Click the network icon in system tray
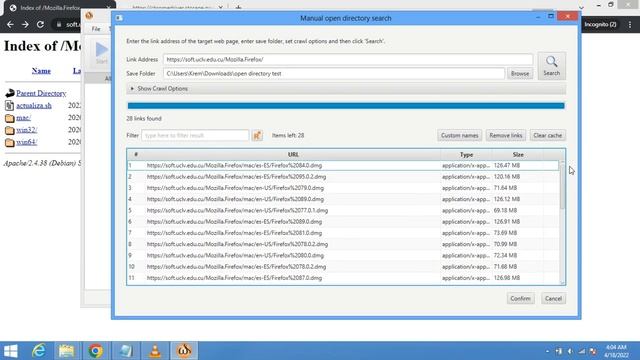The image size is (640, 360). (x=582, y=351)
